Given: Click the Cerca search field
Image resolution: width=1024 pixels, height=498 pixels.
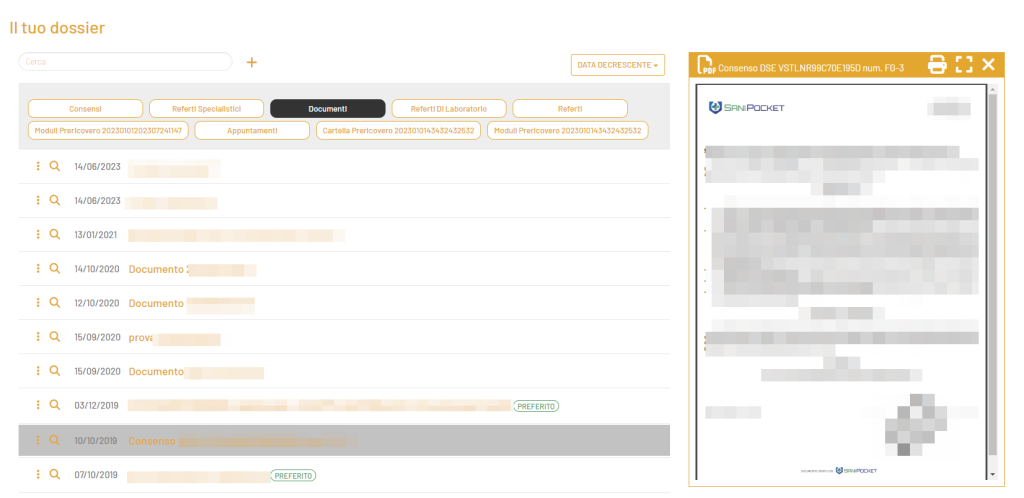Looking at the screenshot, I should (125, 62).
